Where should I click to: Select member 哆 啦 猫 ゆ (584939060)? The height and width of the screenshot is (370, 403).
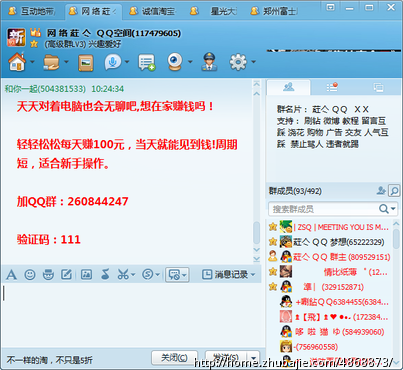[x=329, y=332]
